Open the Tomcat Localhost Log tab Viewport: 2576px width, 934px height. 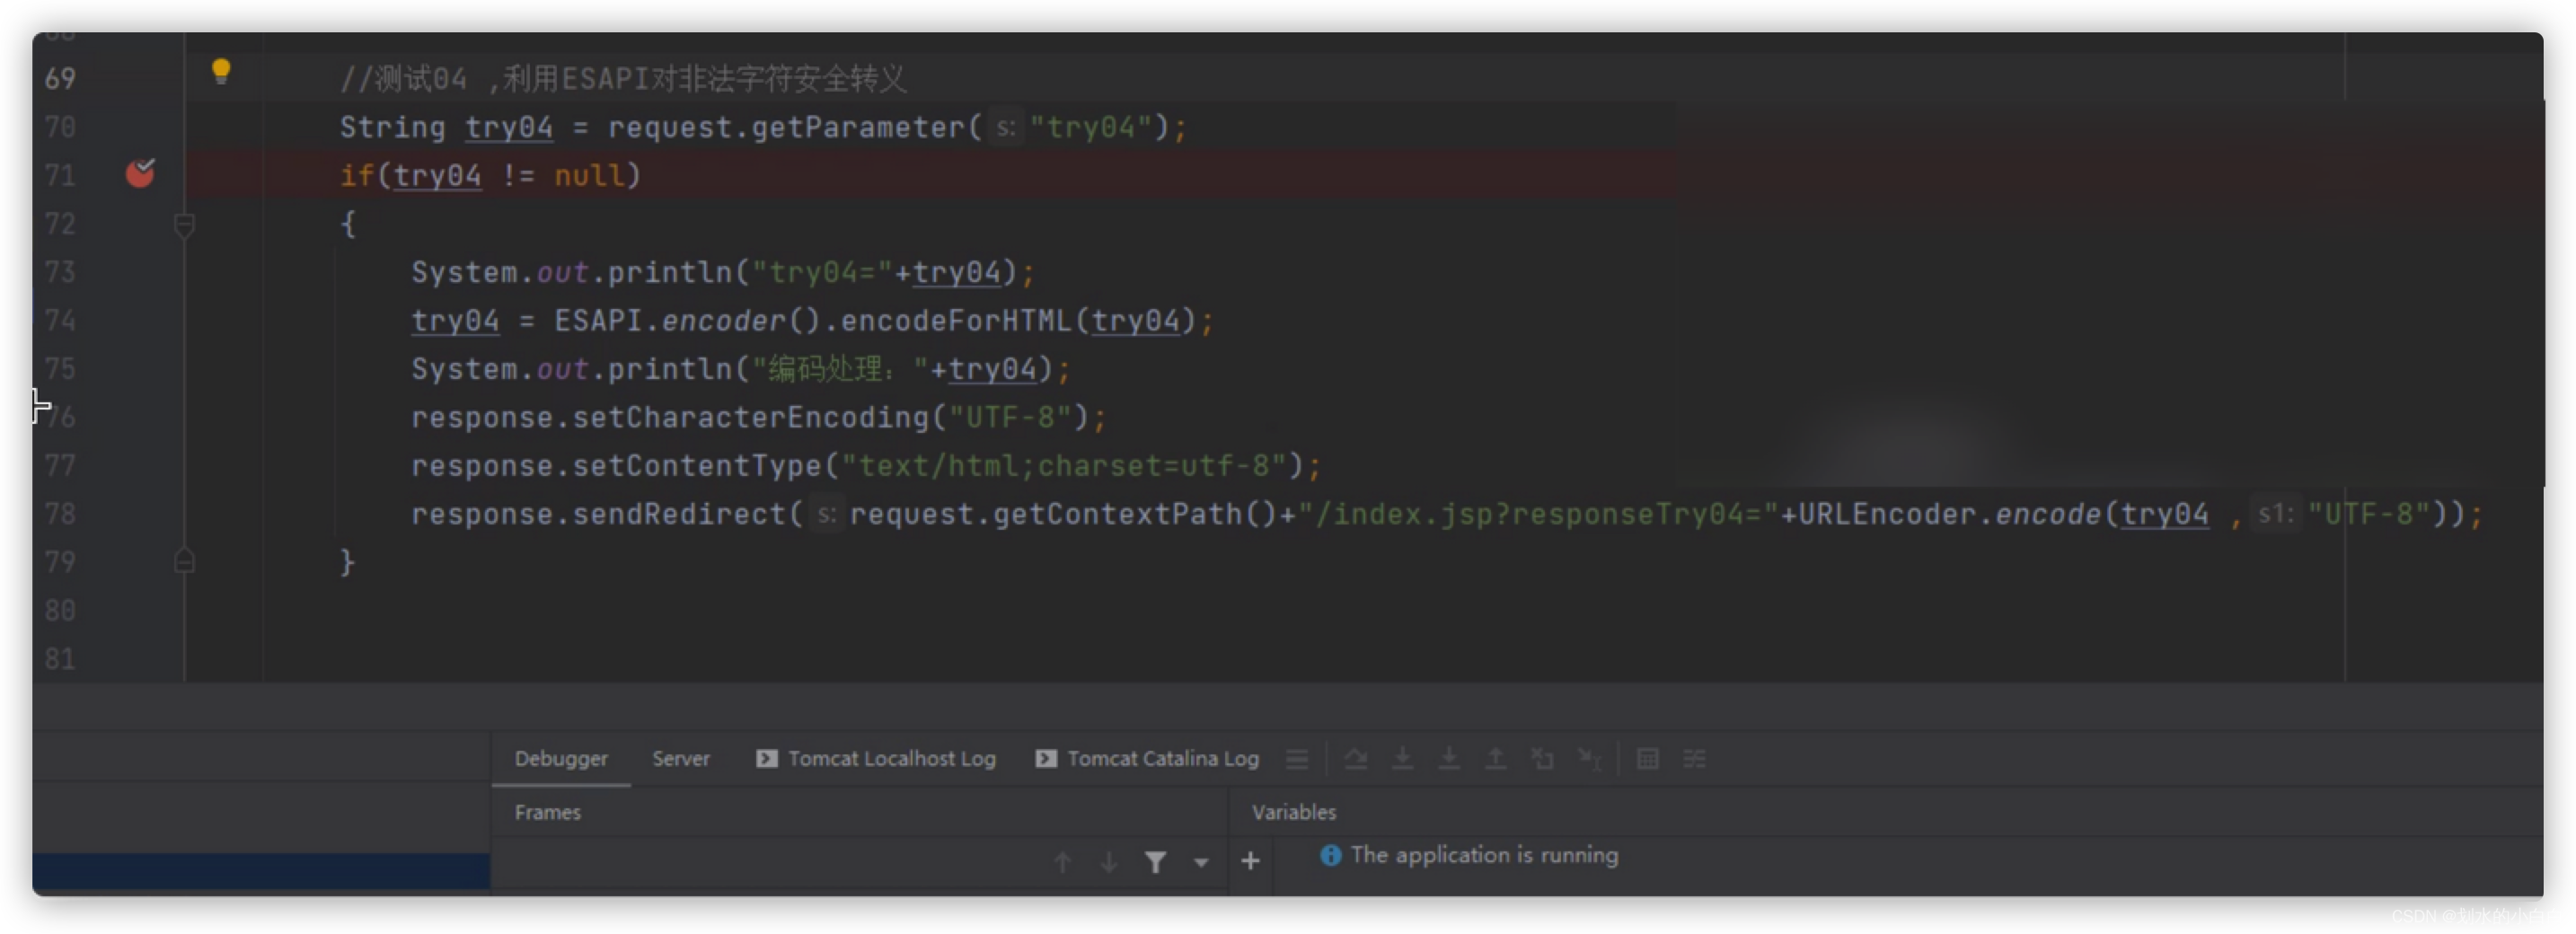[x=877, y=758]
